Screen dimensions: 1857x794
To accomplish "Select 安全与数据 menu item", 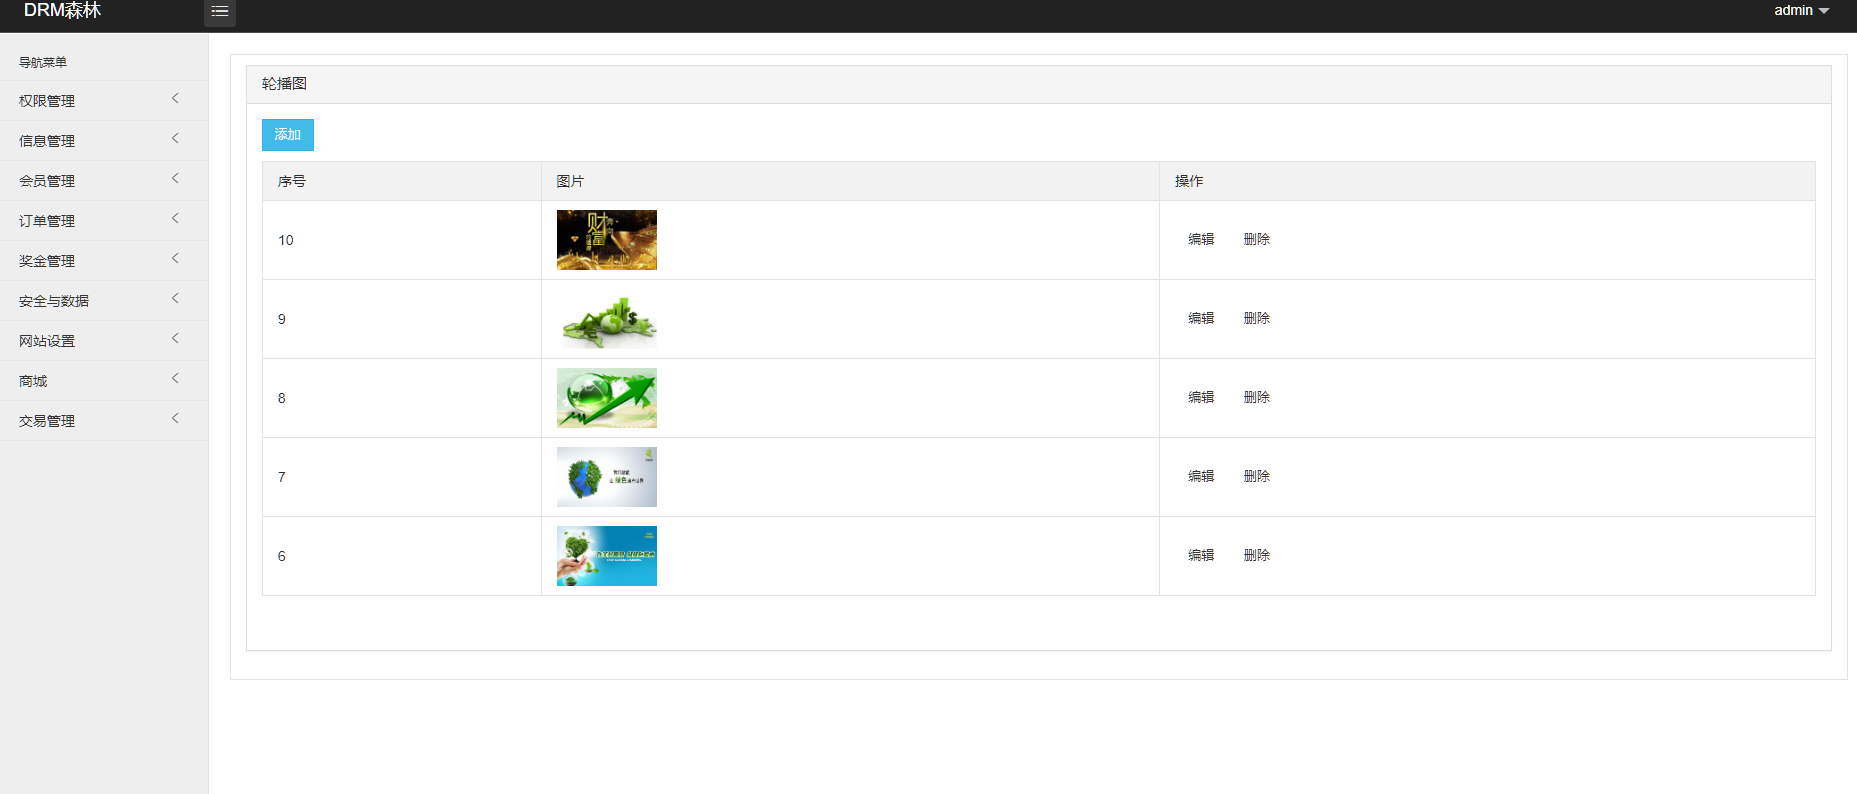I will pos(54,301).
